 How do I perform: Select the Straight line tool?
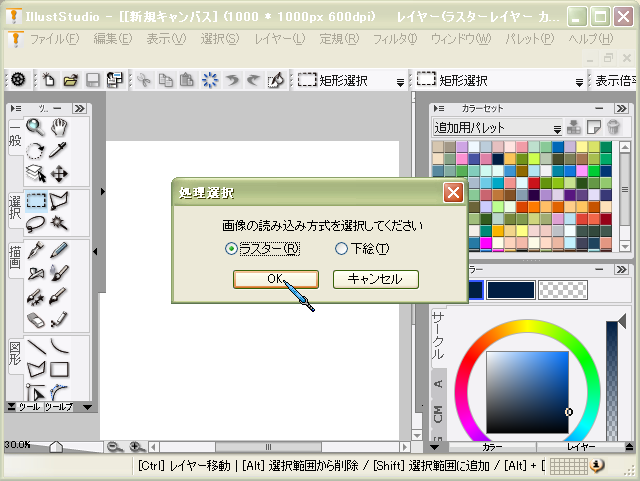[36, 347]
